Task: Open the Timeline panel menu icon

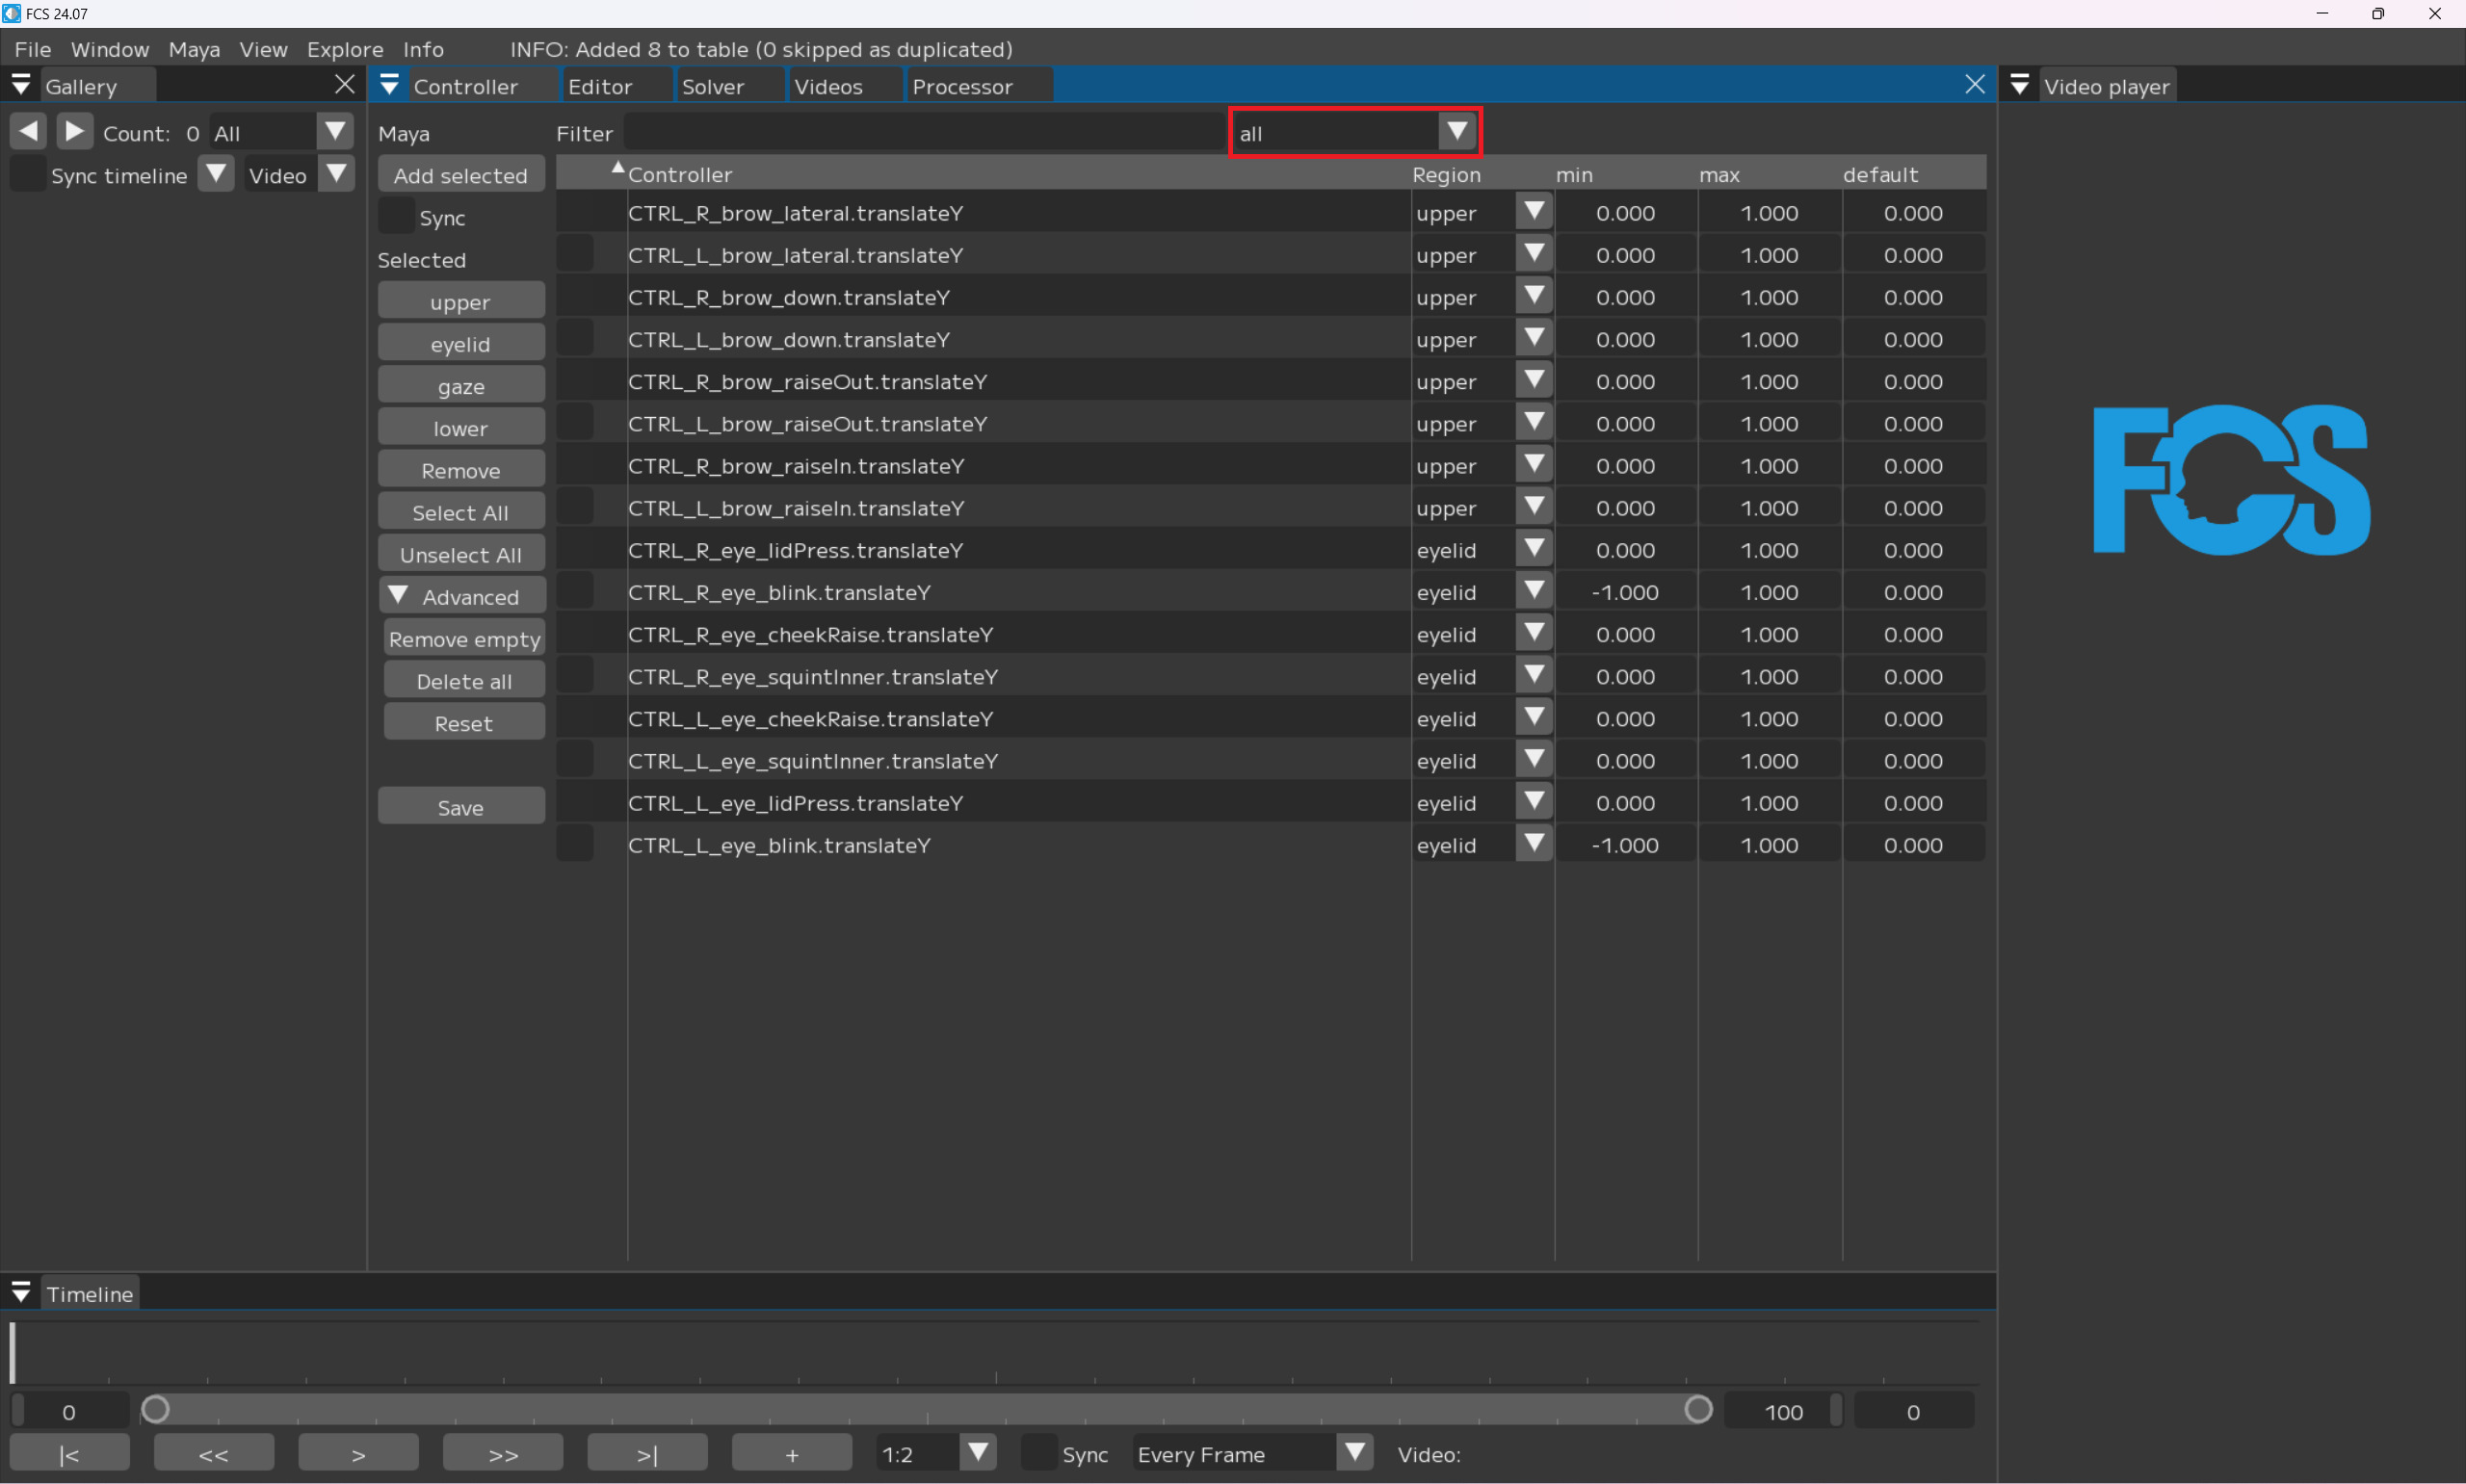Action: 21,1293
